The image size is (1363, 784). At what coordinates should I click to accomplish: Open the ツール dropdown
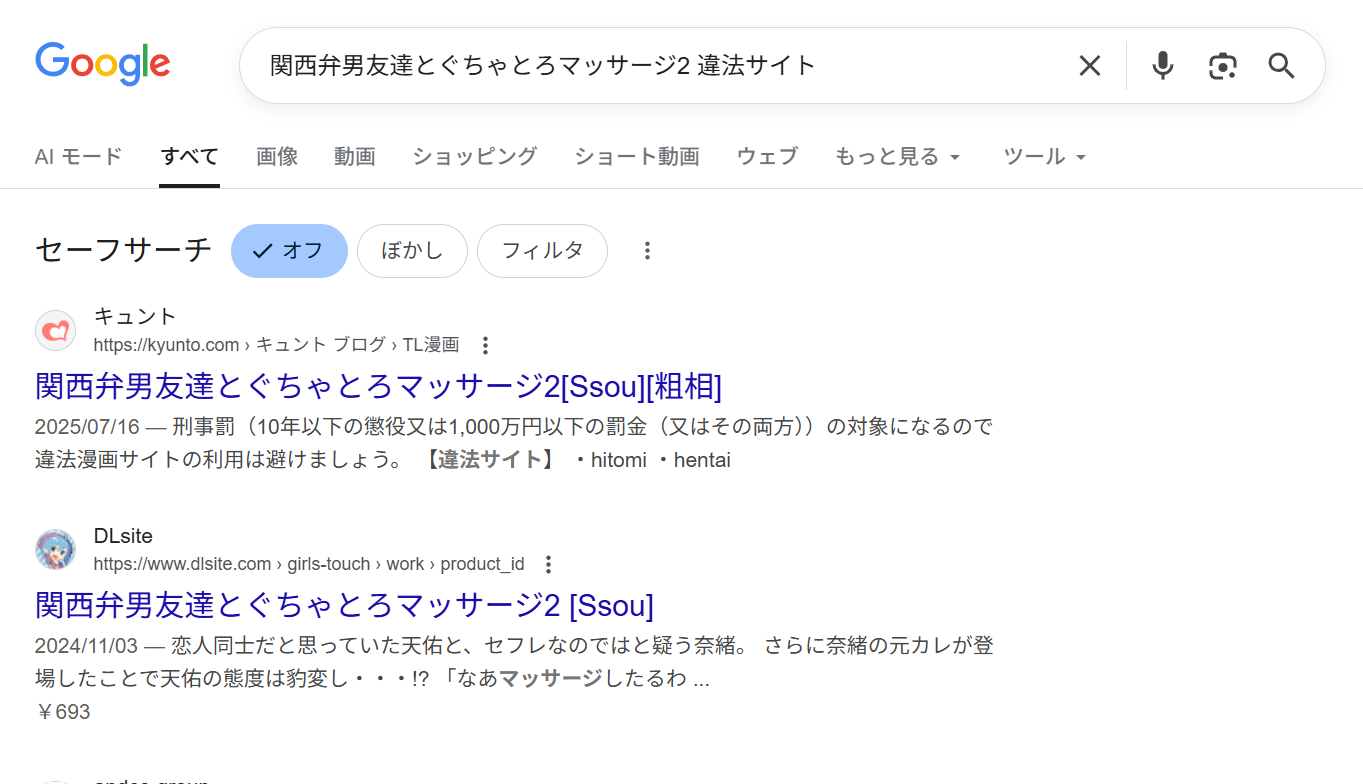tap(1042, 156)
